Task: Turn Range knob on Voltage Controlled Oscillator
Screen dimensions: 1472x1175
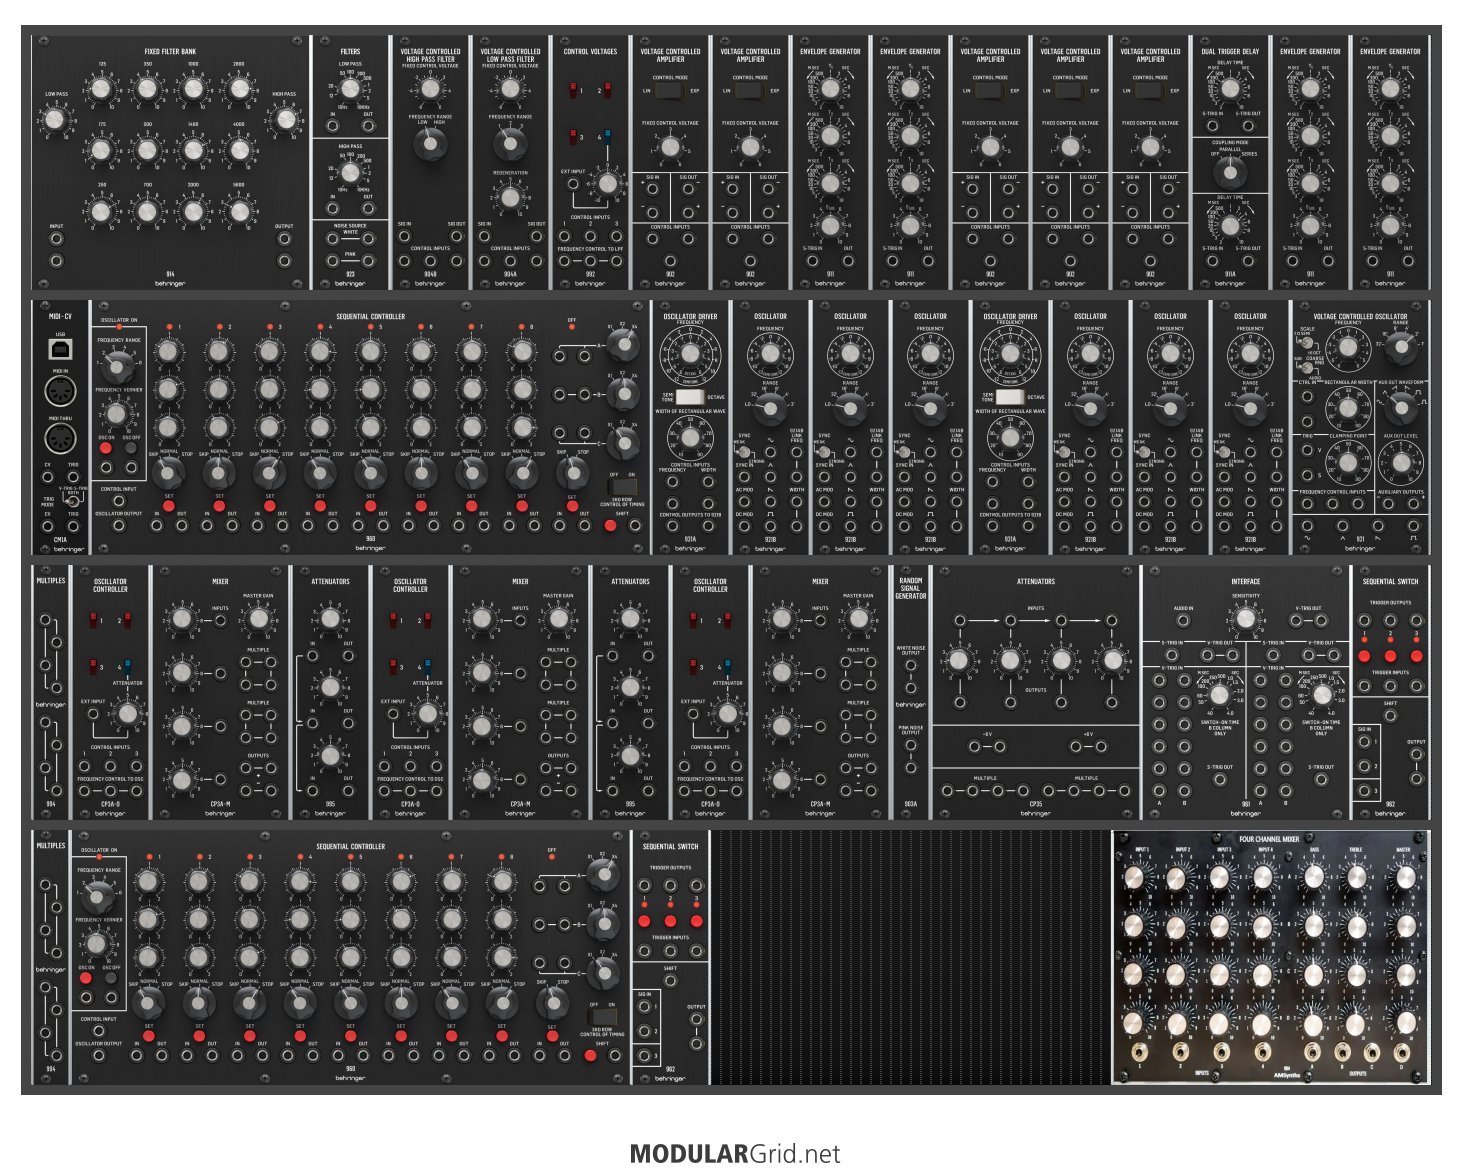Action: (1401, 347)
